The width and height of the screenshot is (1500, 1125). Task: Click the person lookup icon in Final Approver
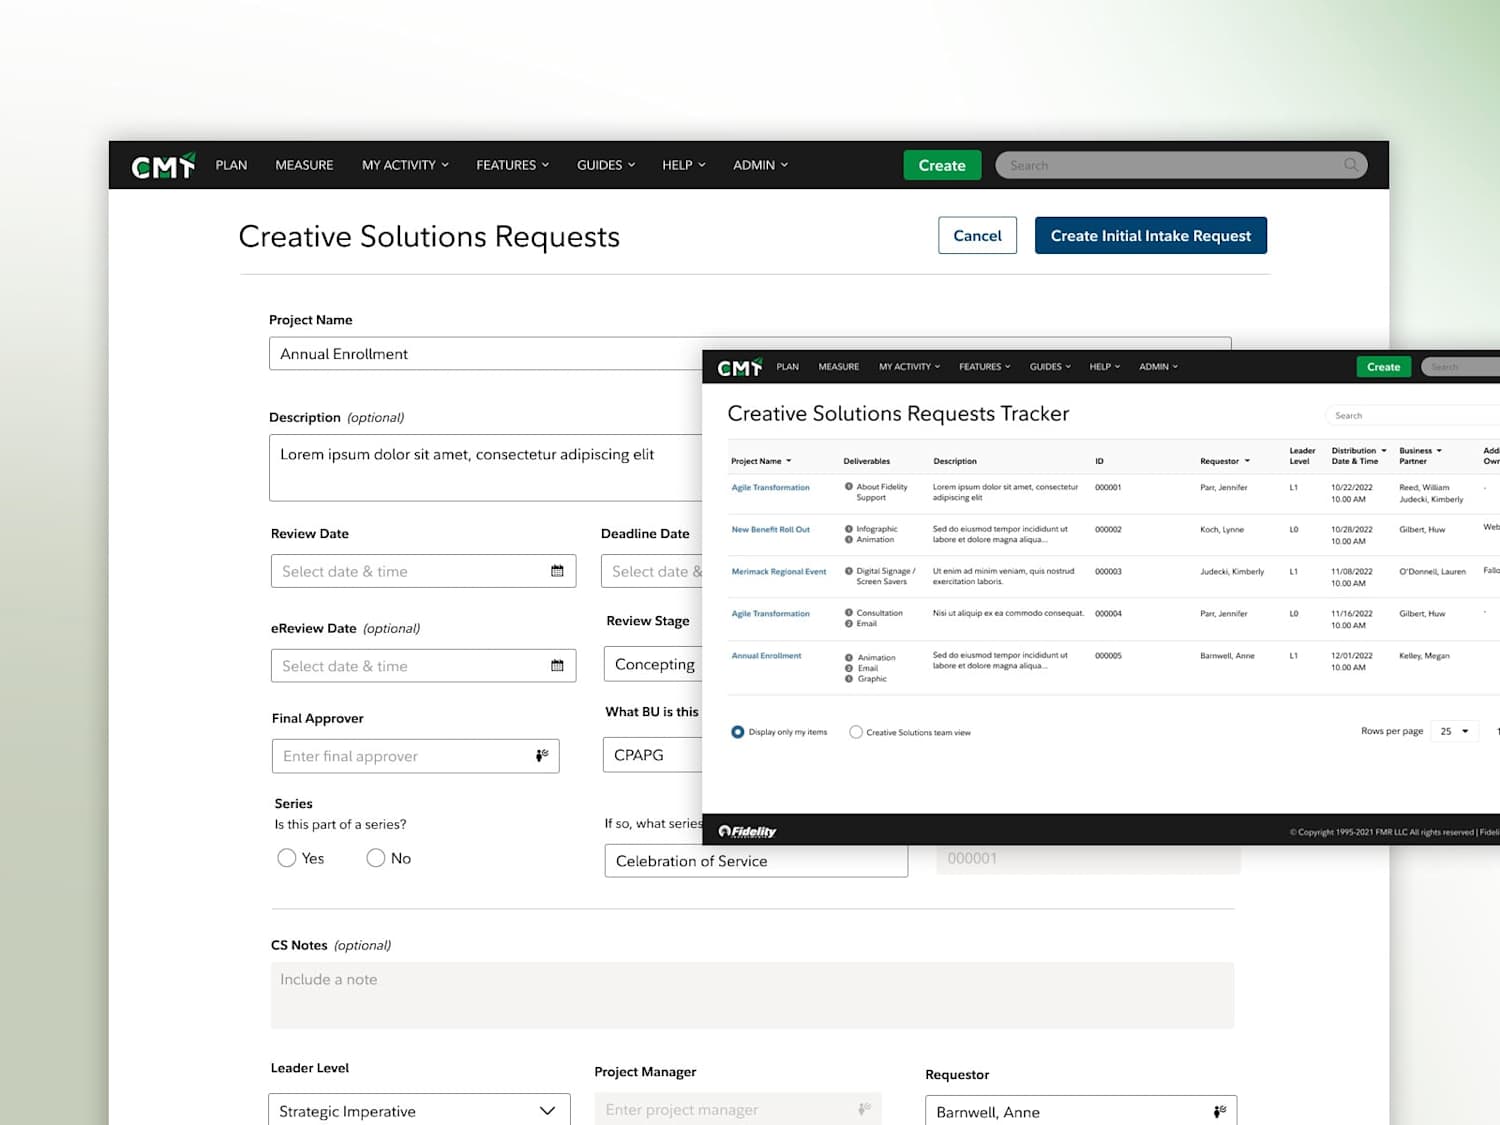pos(542,756)
